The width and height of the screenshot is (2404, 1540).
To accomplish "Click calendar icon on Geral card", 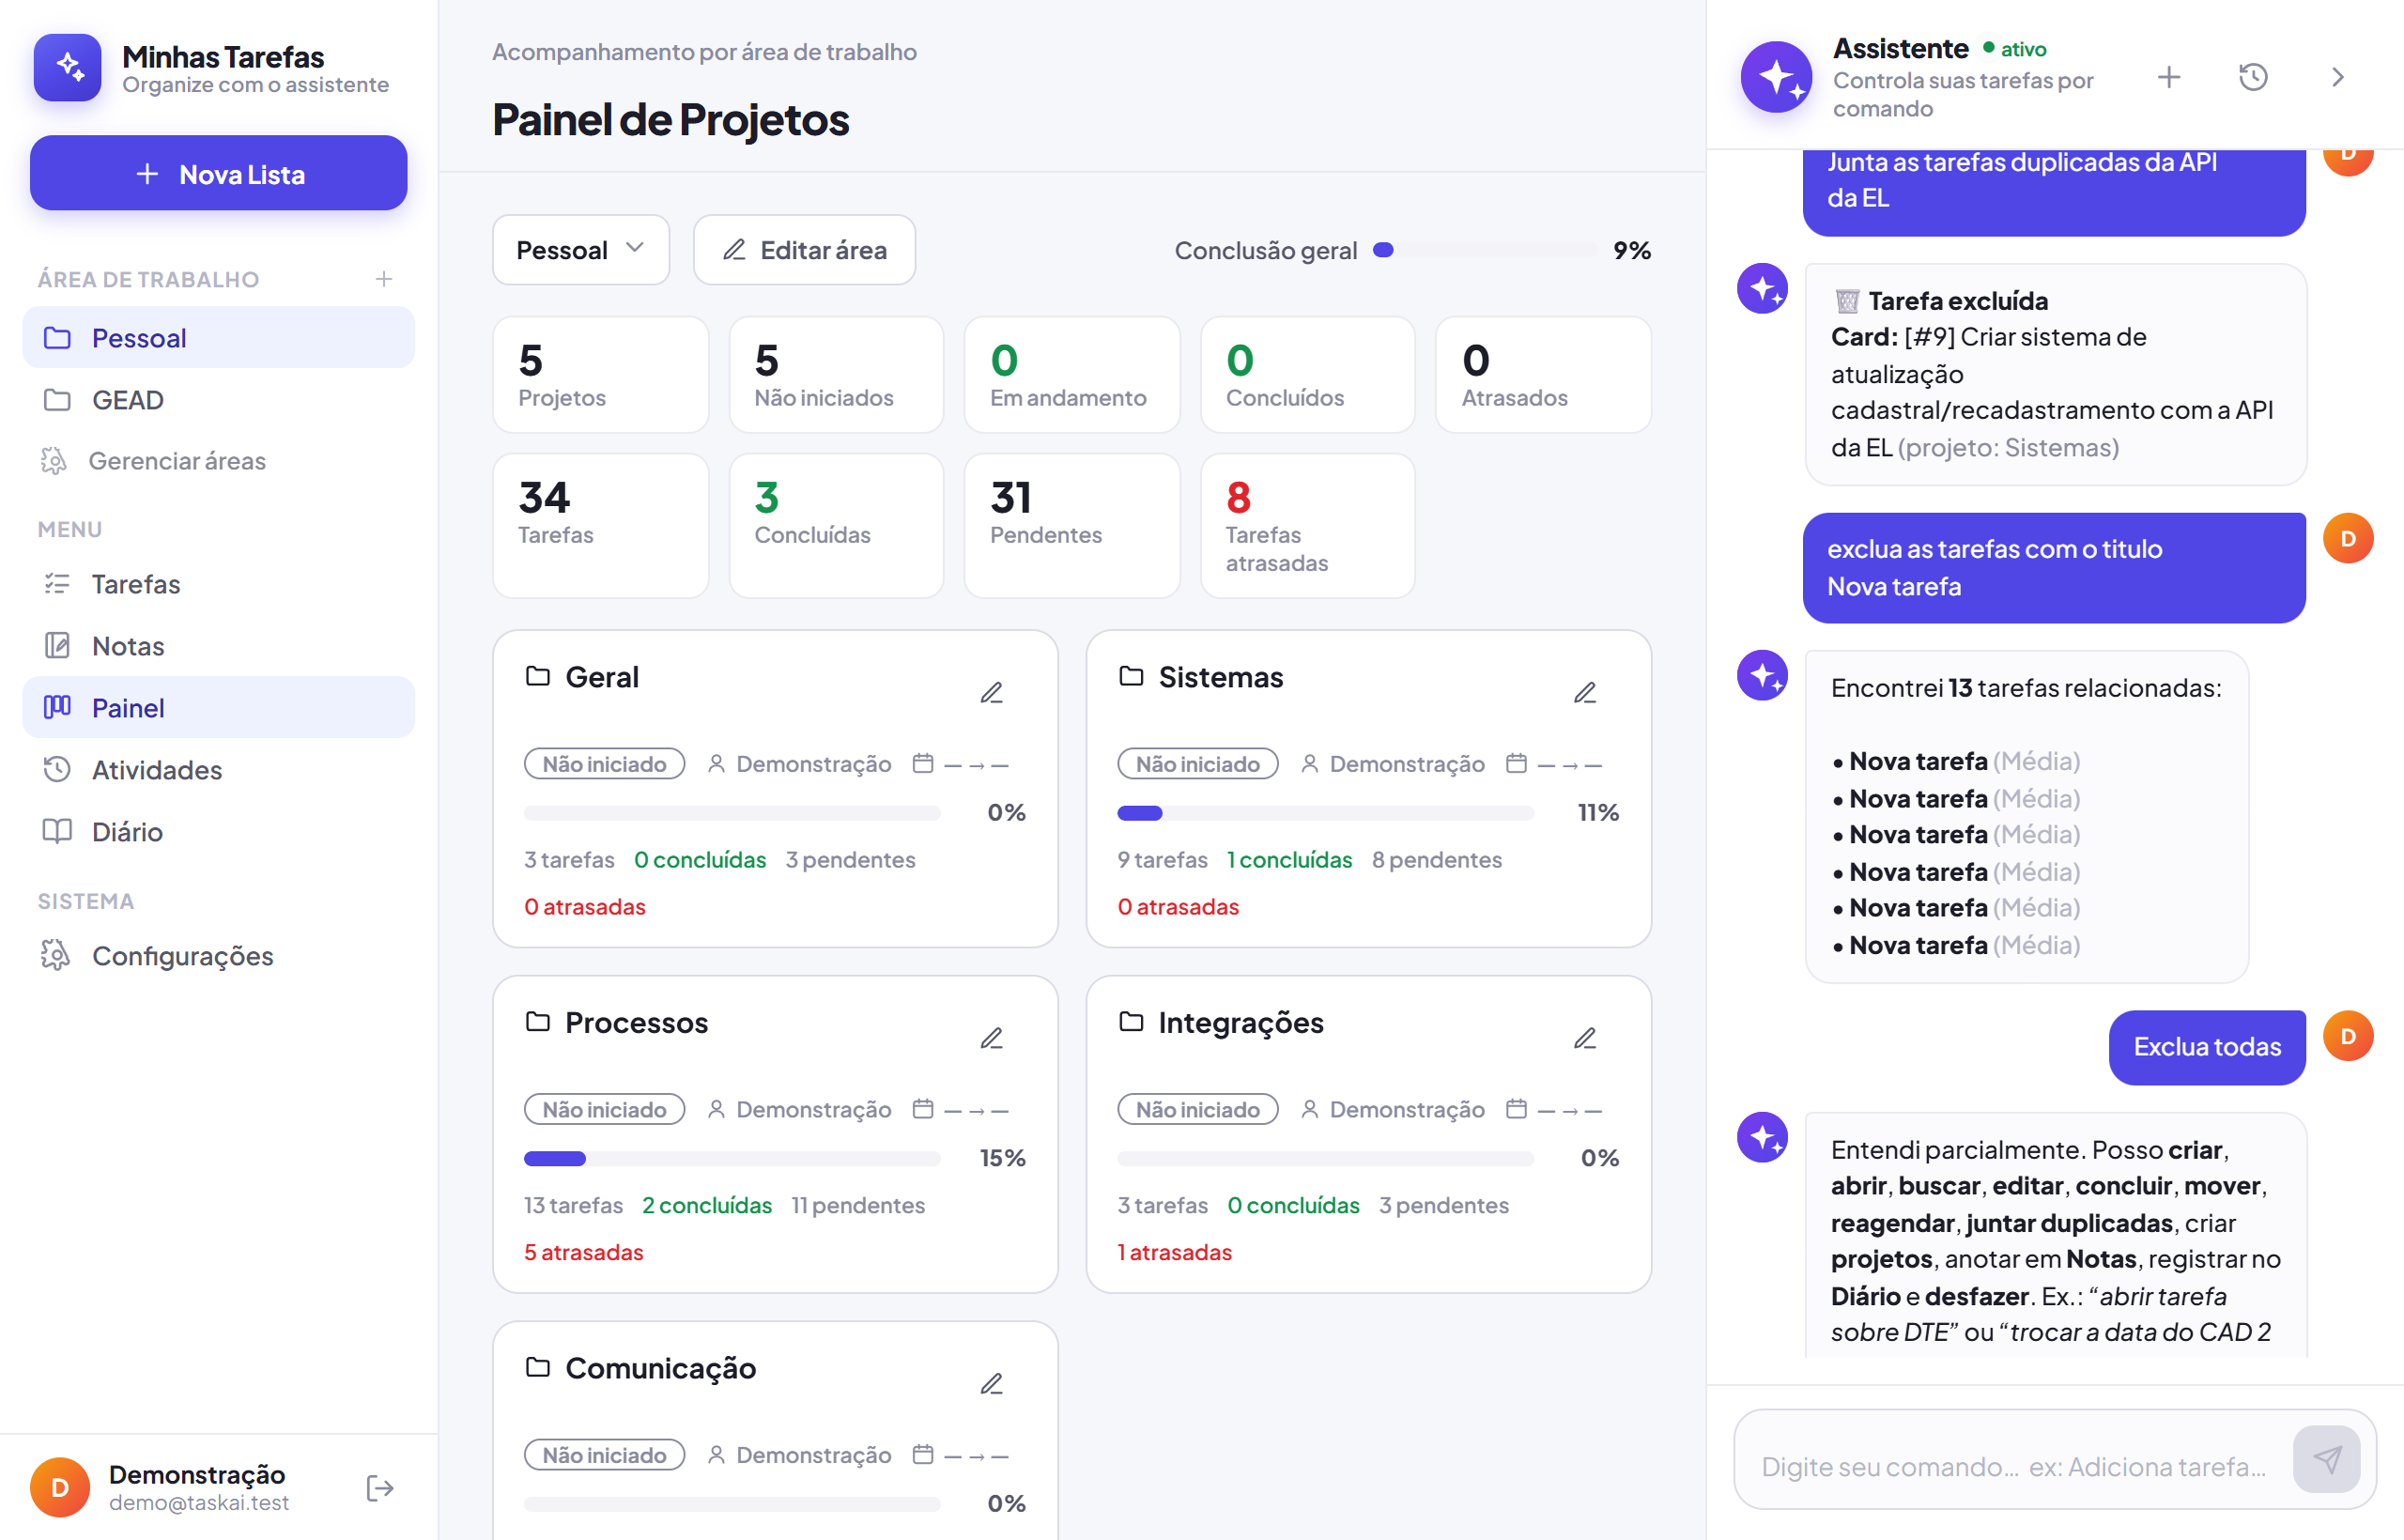I will pyautogui.click(x=922, y=764).
